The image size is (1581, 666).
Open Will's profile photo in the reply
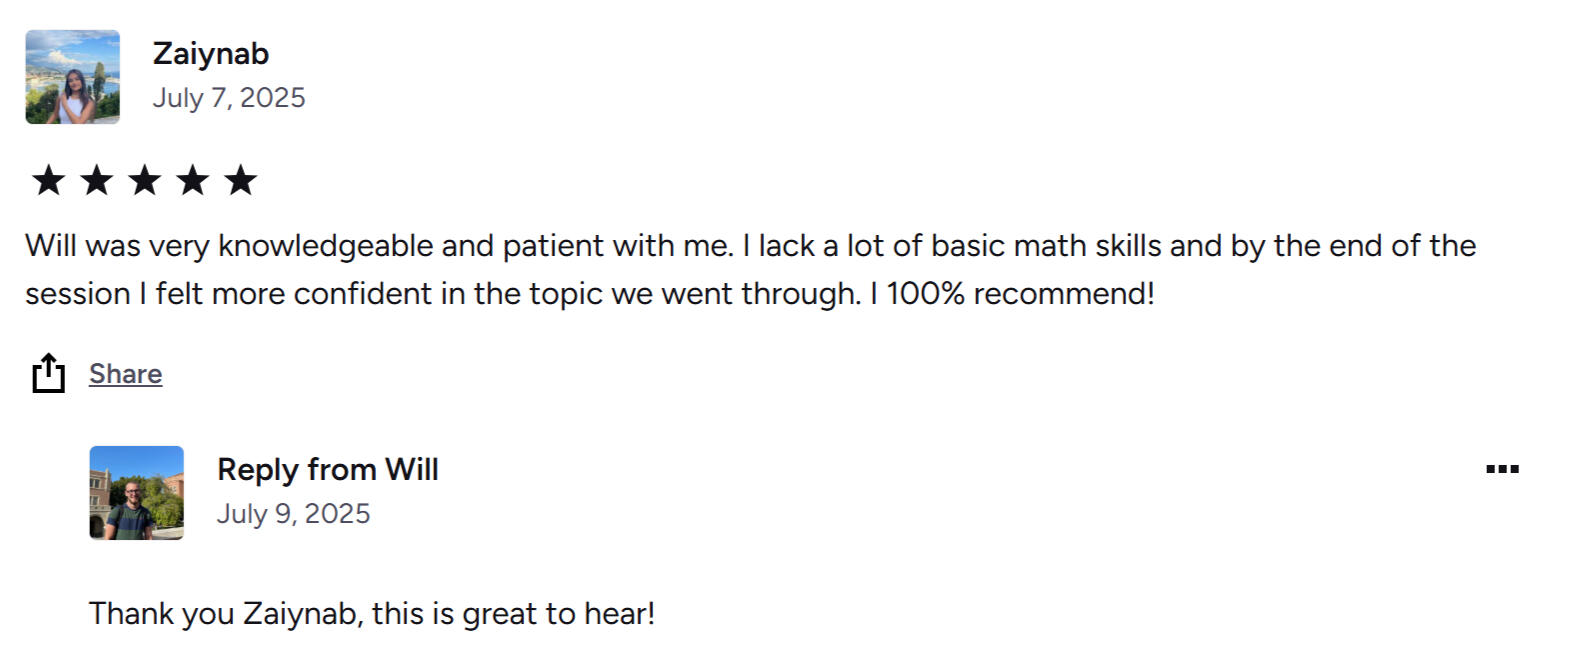(x=137, y=493)
